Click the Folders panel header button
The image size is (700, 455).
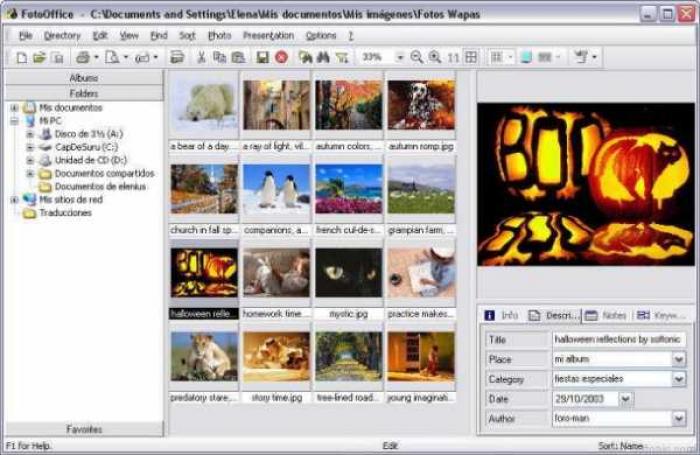coord(84,93)
